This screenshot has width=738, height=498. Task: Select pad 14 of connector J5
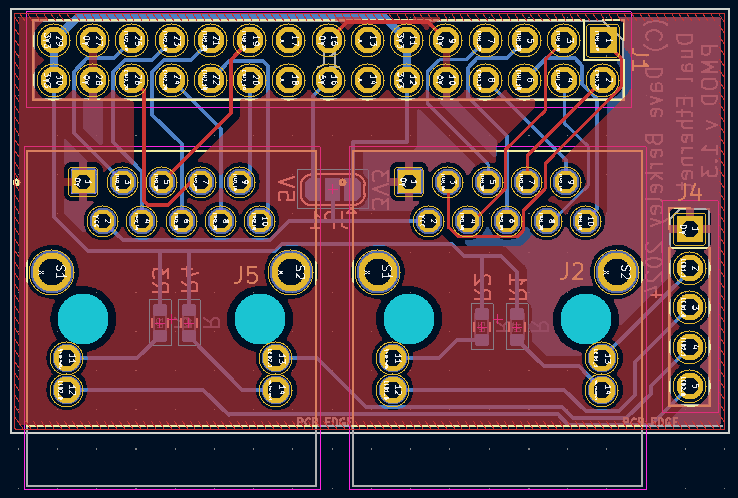[x=275, y=390]
